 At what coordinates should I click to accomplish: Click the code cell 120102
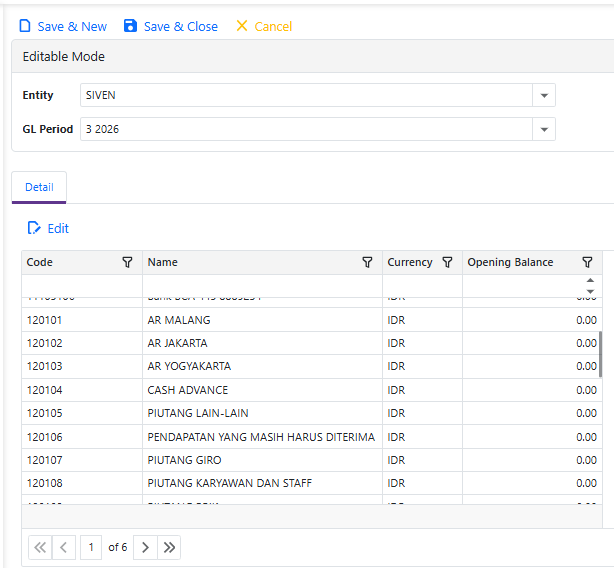(x=82, y=343)
